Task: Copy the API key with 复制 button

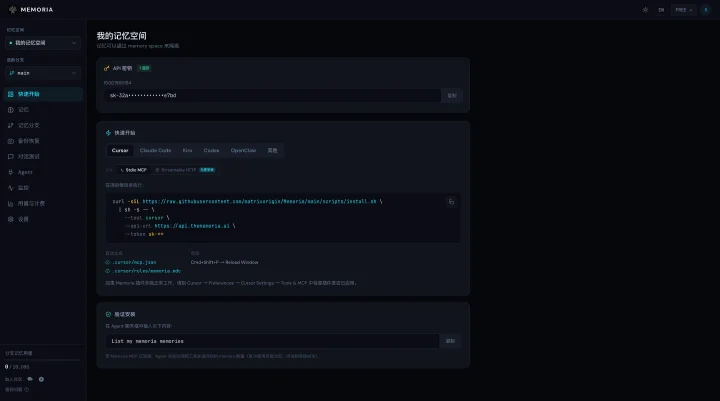Action: click(x=452, y=96)
